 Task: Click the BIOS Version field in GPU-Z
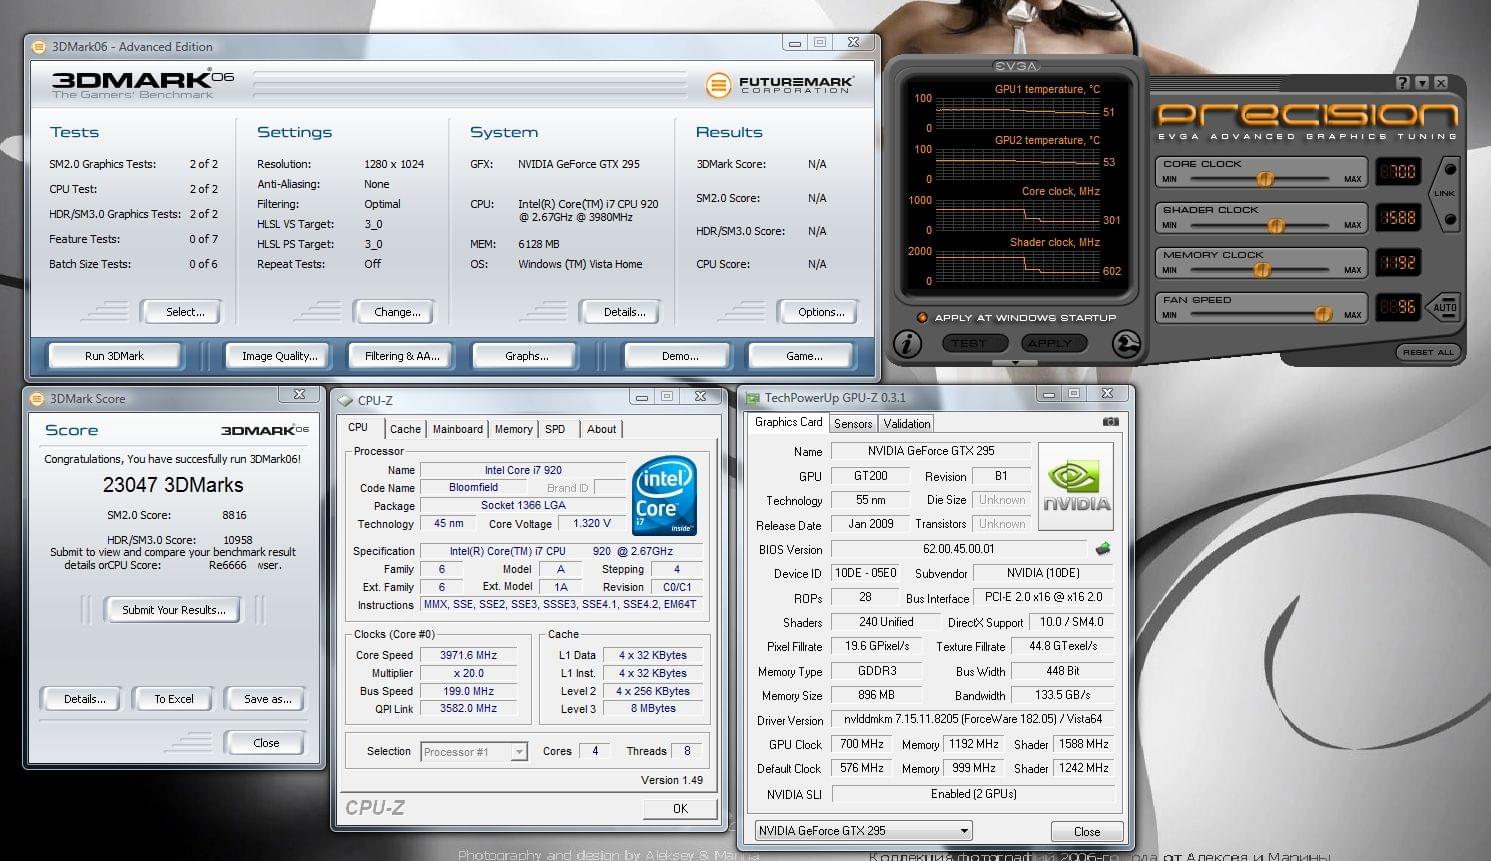[958, 549]
